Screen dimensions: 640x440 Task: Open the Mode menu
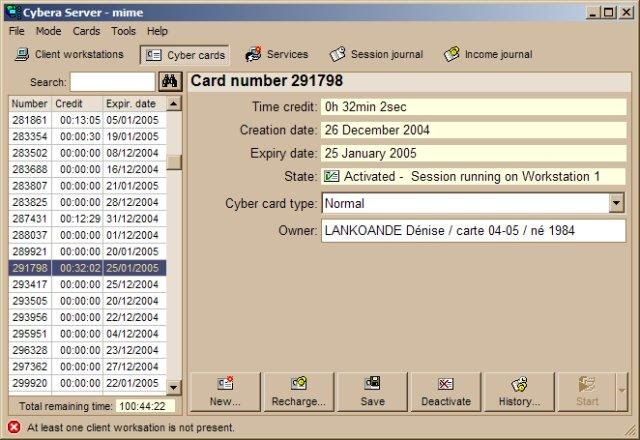[x=48, y=31]
